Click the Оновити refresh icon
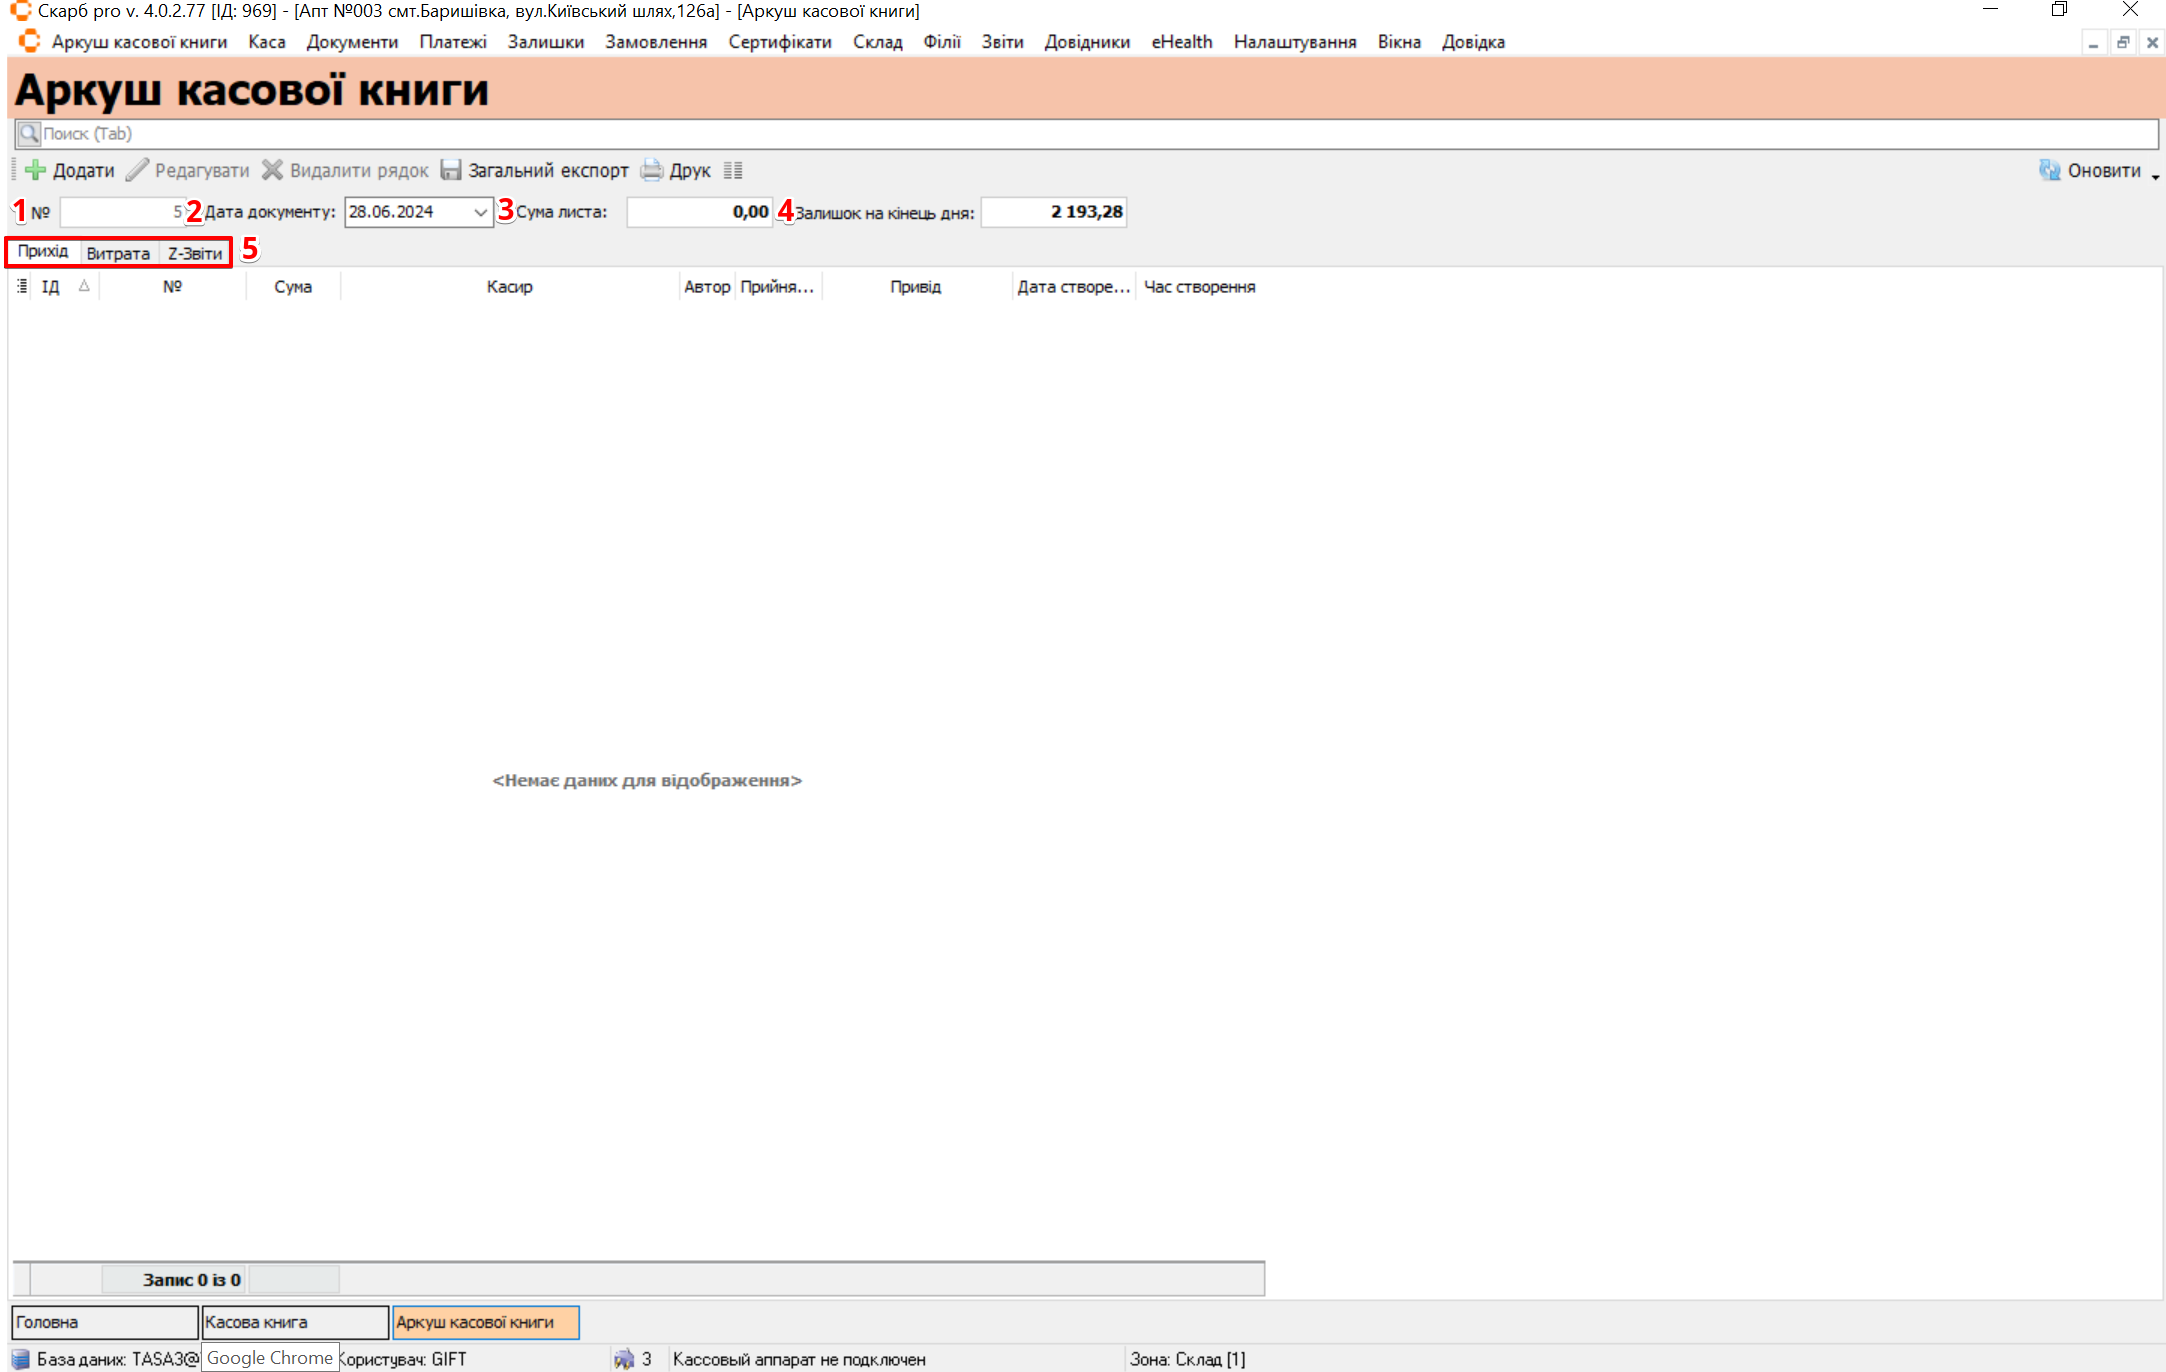Screen dimensions: 2166x1372 pos(2049,170)
